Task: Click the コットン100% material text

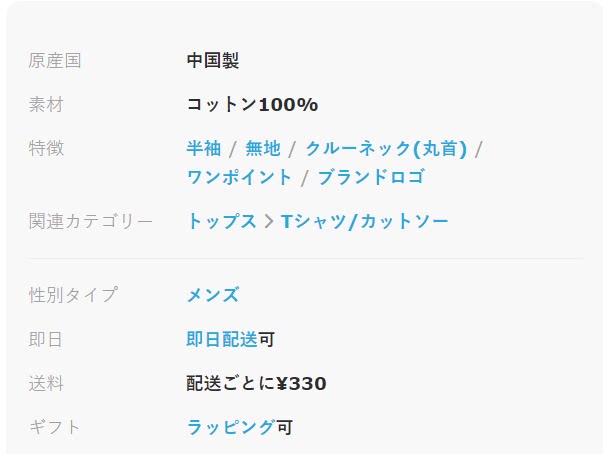Action: [x=252, y=105]
